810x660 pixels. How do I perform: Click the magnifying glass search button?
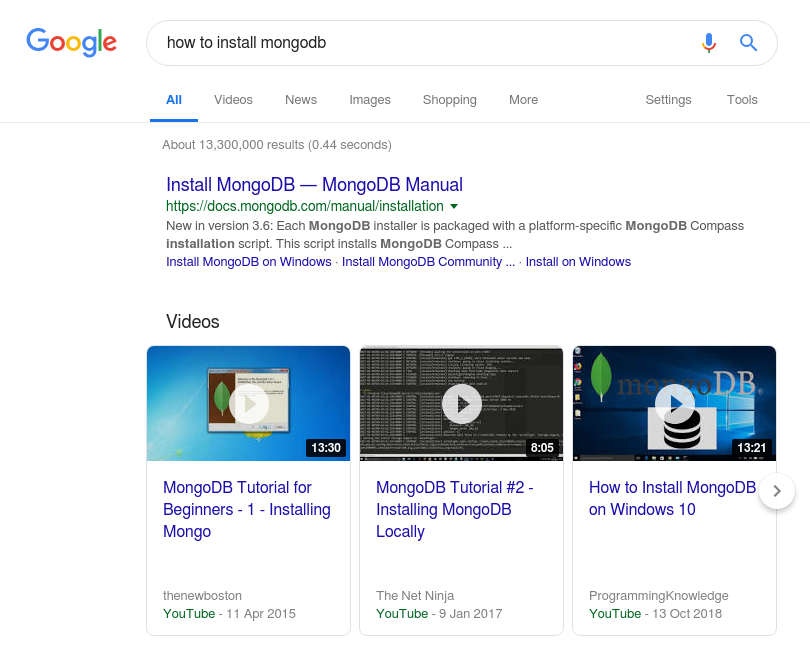pyautogui.click(x=748, y=42)
